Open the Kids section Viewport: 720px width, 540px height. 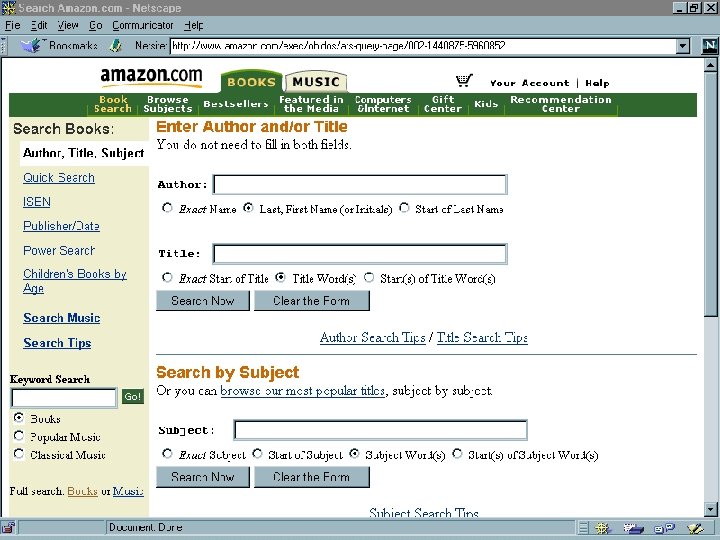point(486,104)
